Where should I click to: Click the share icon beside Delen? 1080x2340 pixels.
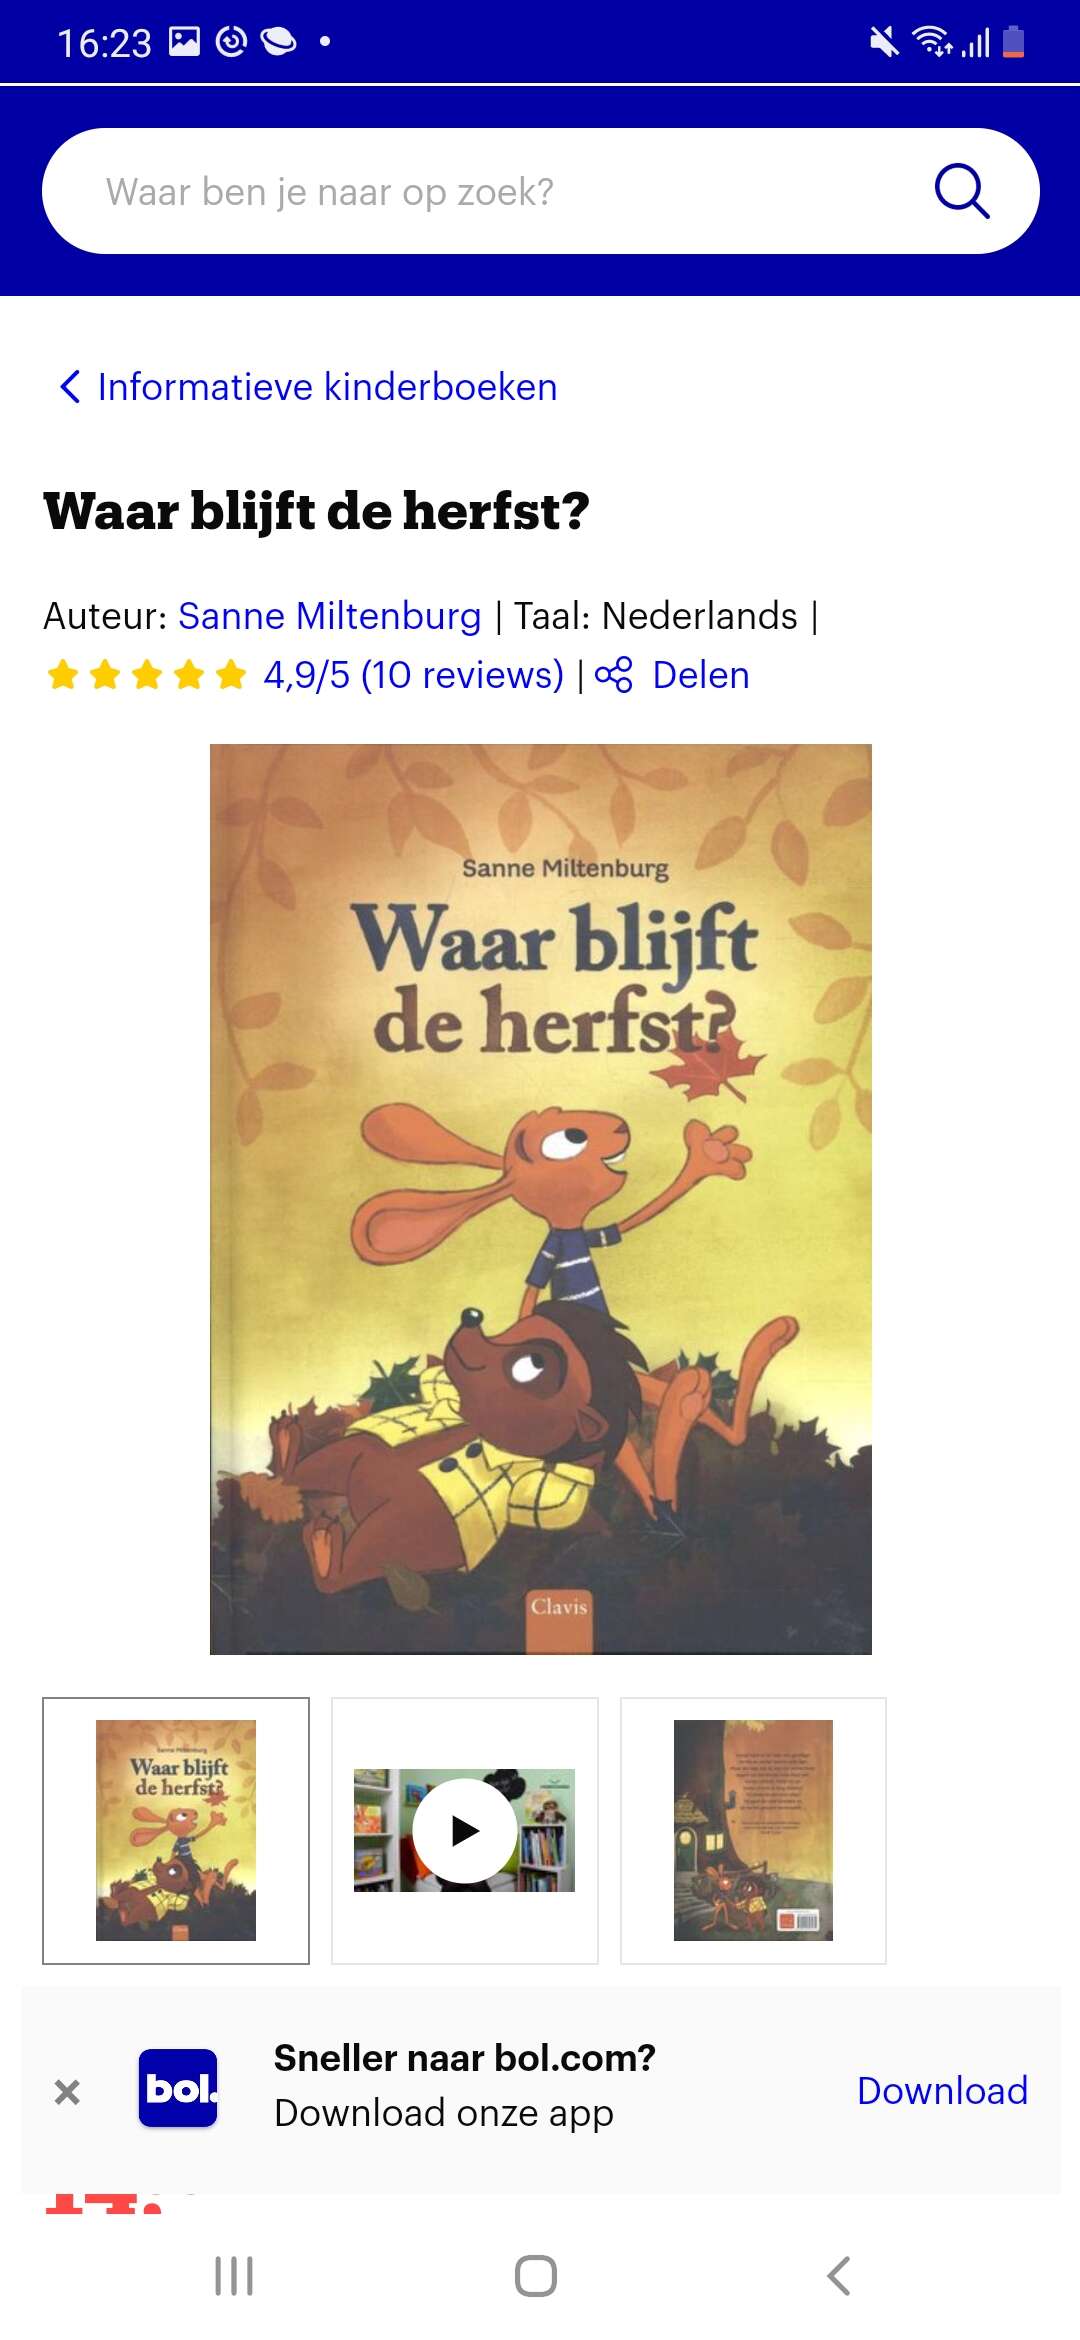(x=614, y=675)
